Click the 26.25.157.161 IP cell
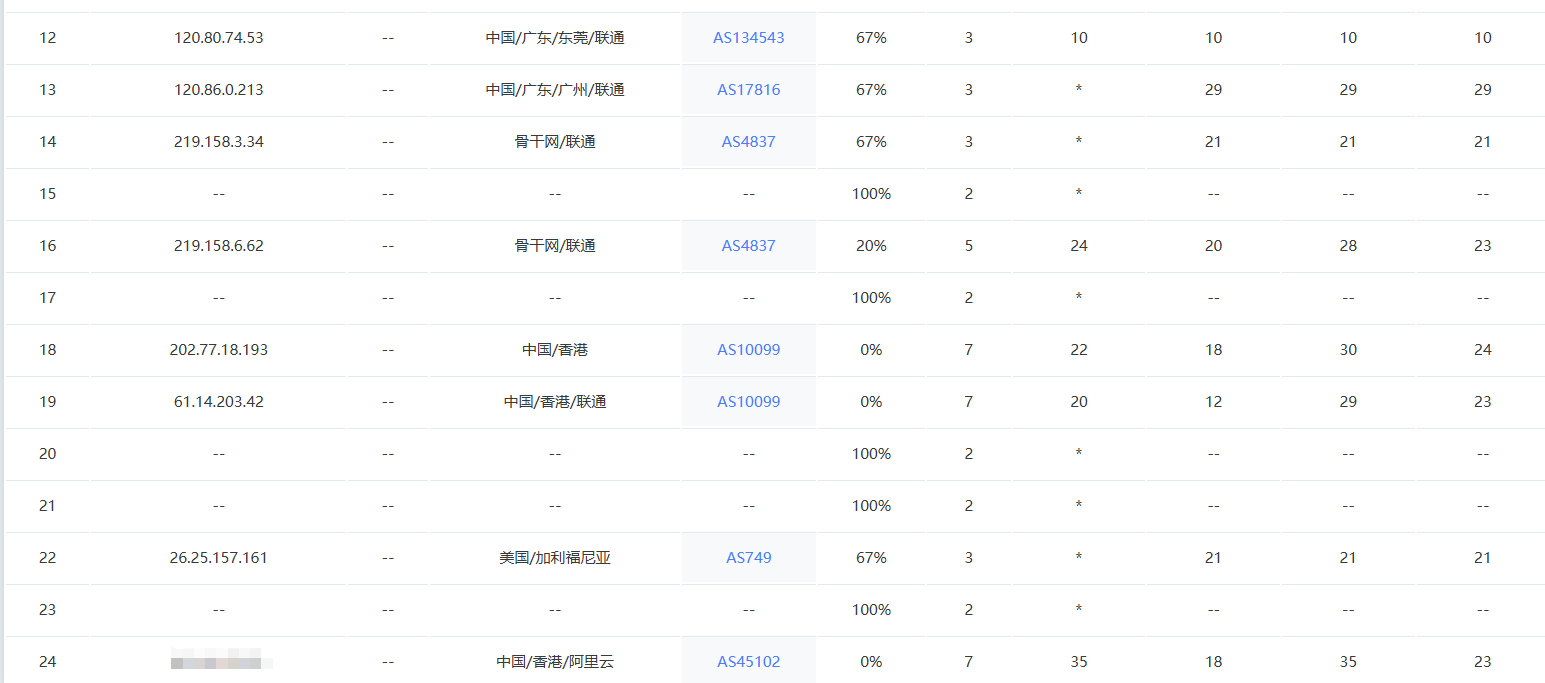The width and height of the screenshot is (1545, 683). pyautogui.click(x=219, y=558)
